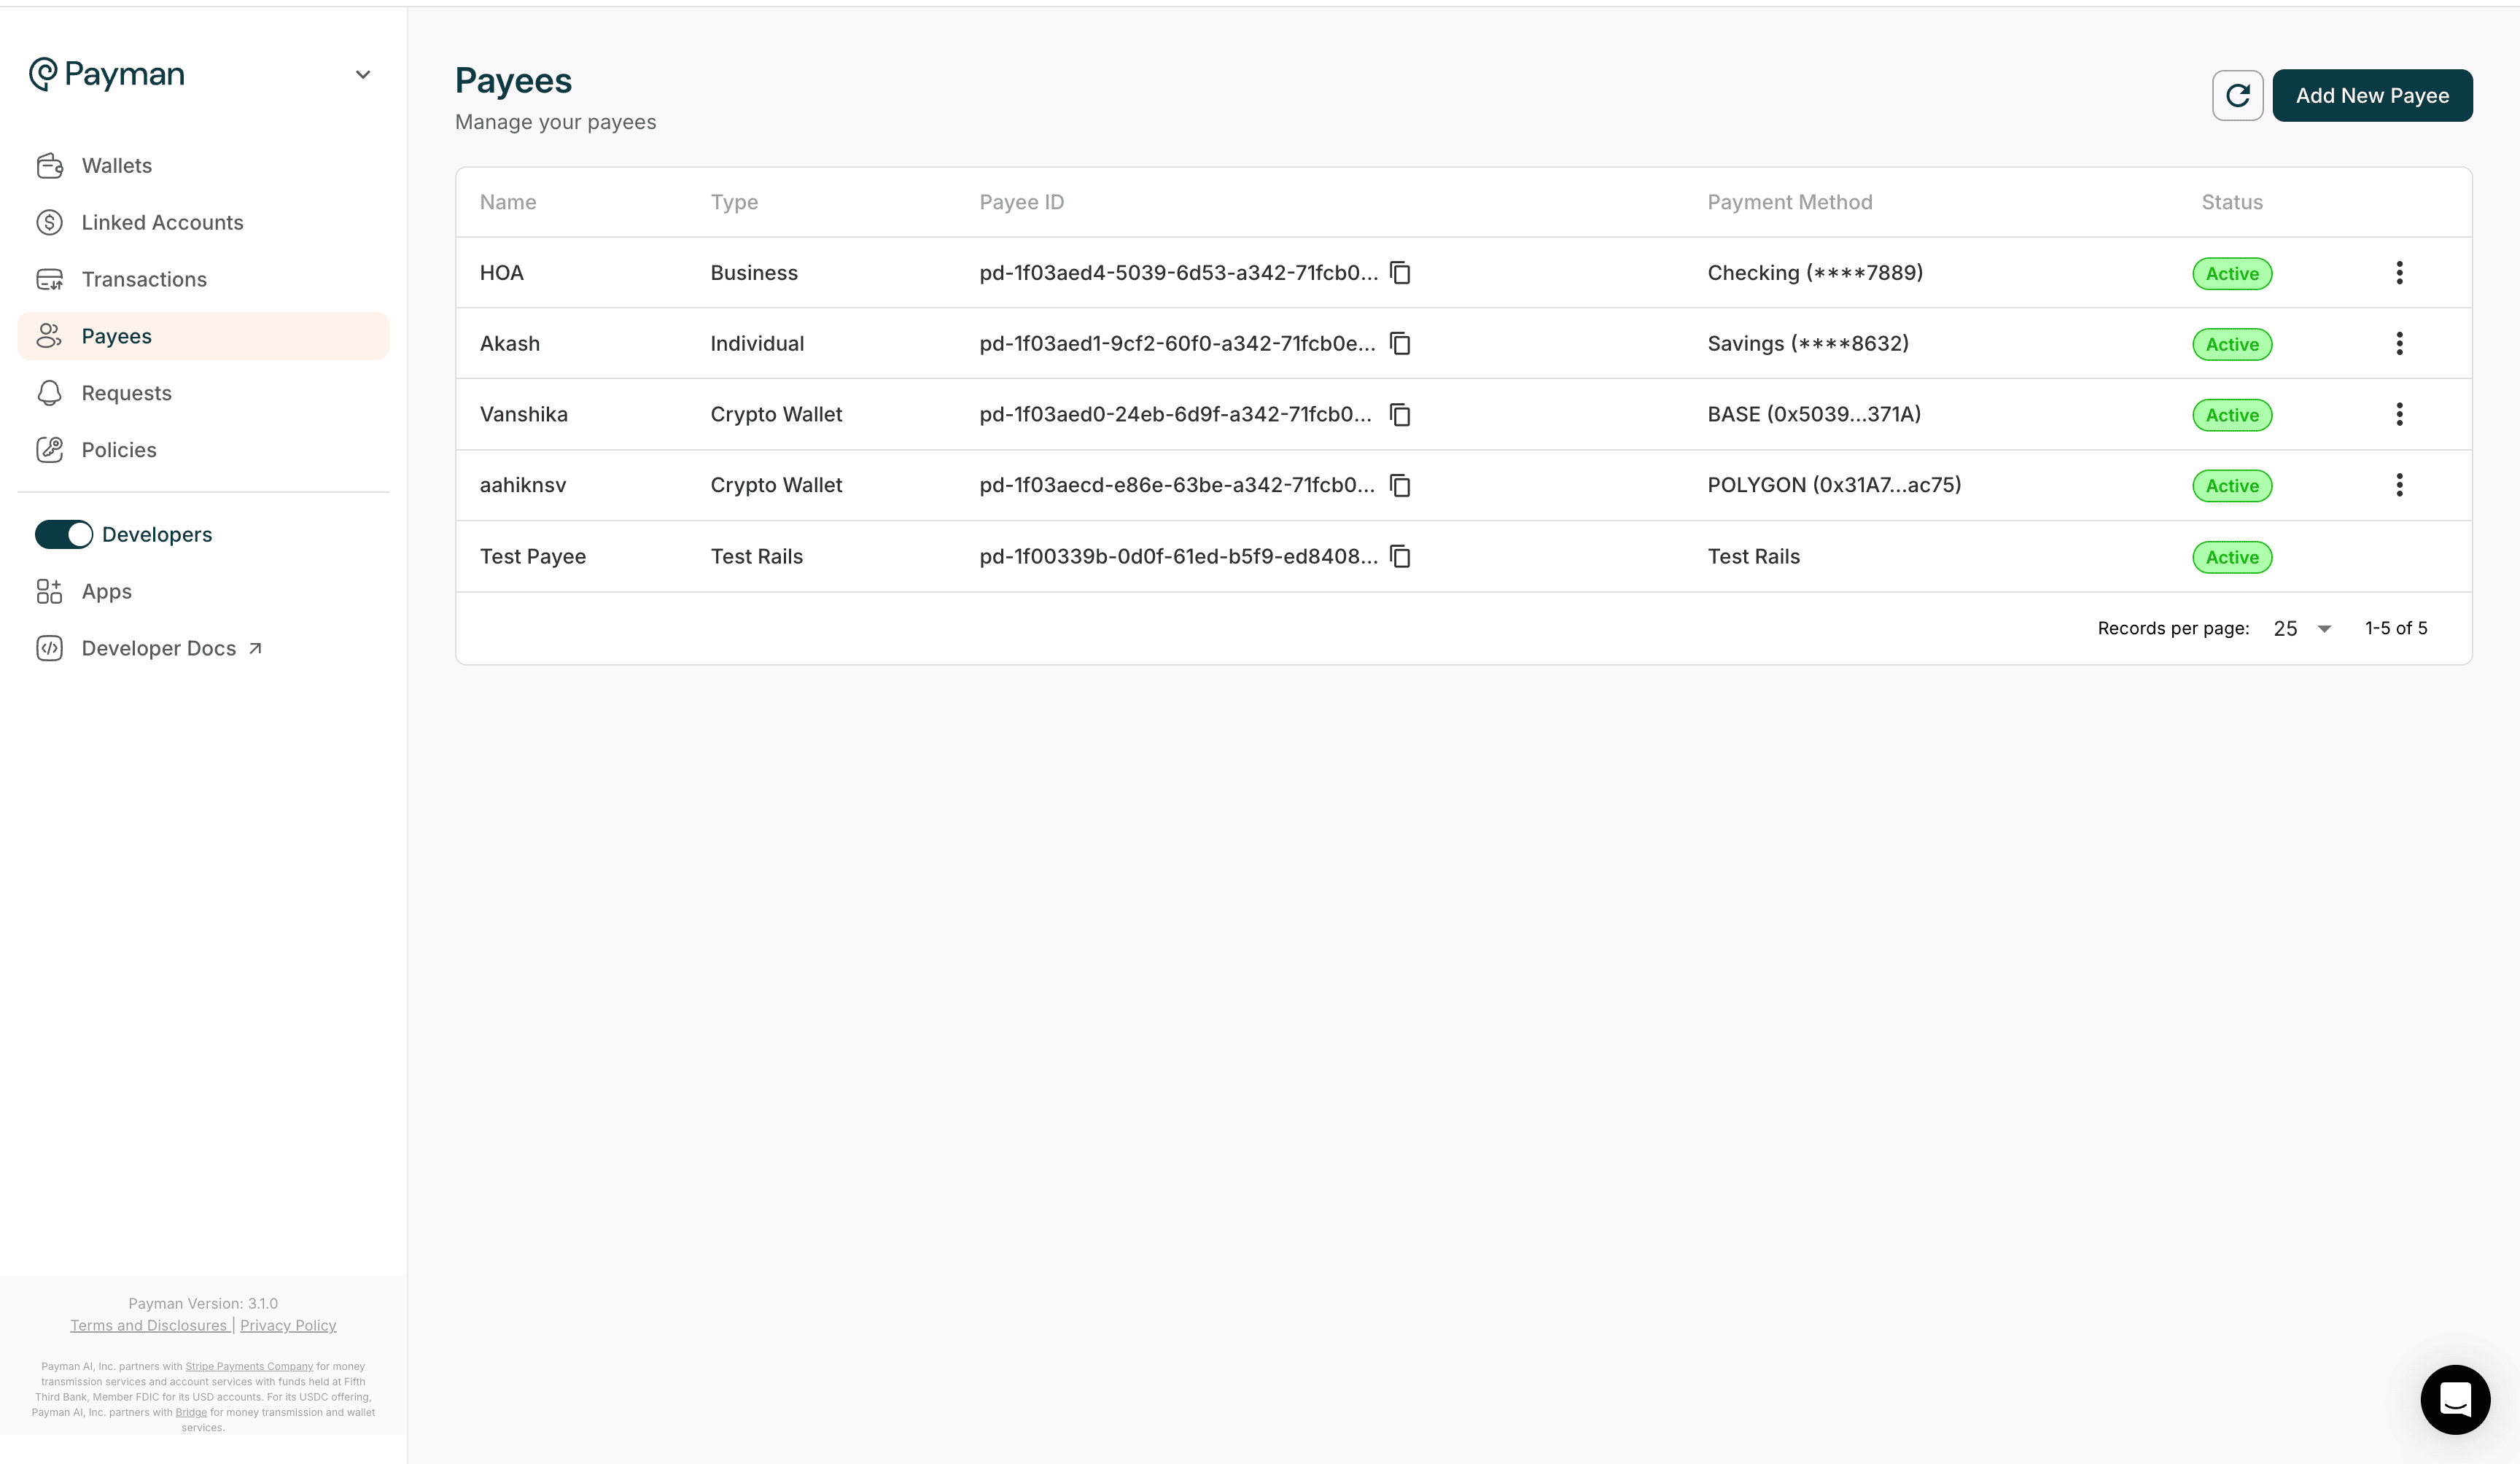
Task: Navigate to Linked Accounts
Action: pos(162,223)
